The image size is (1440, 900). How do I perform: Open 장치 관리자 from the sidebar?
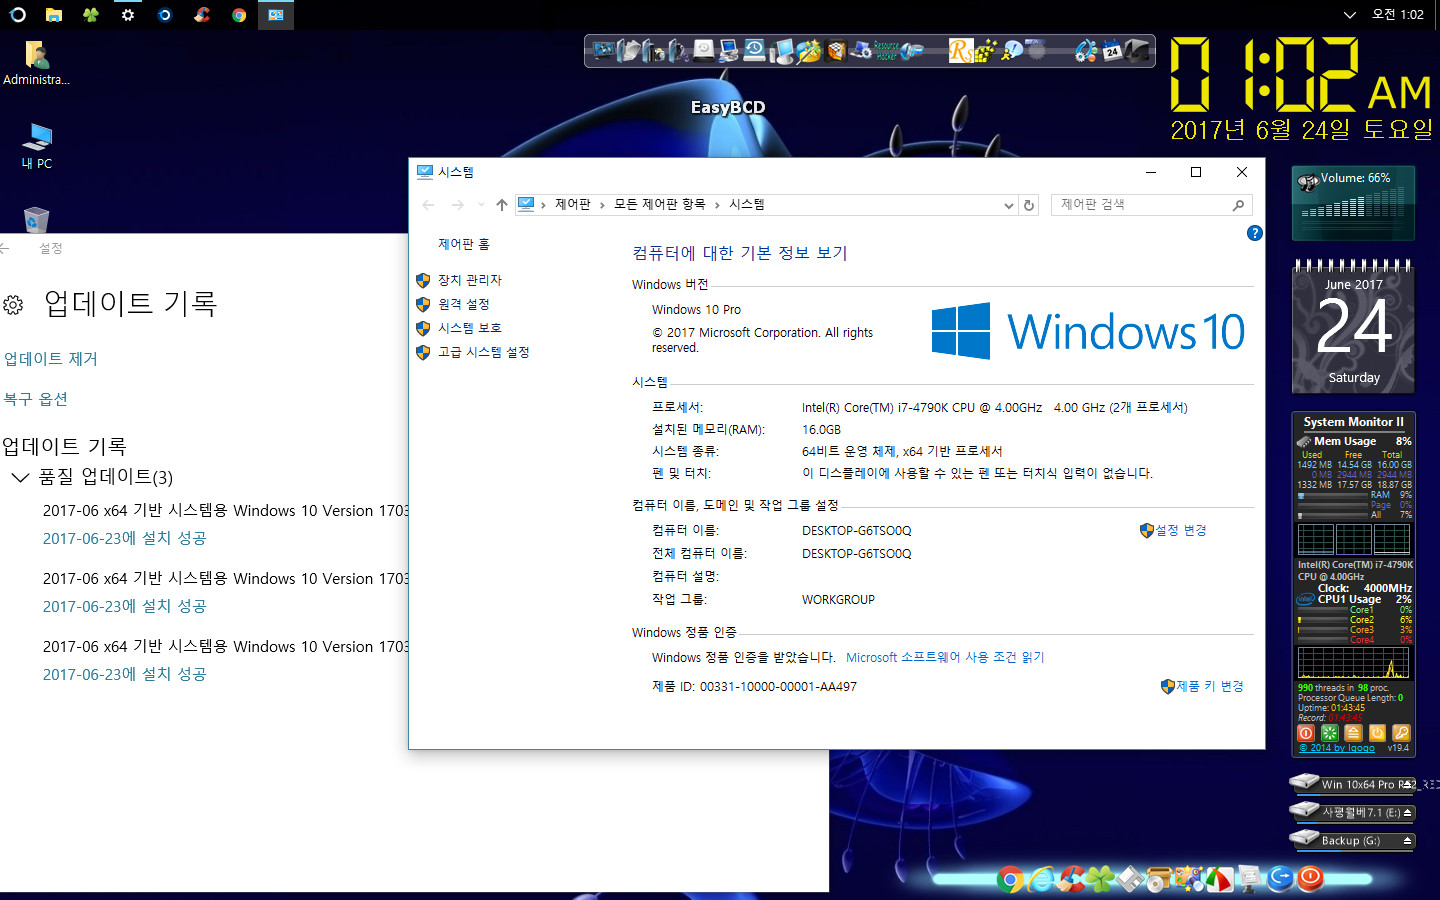(x=469, y=280)
